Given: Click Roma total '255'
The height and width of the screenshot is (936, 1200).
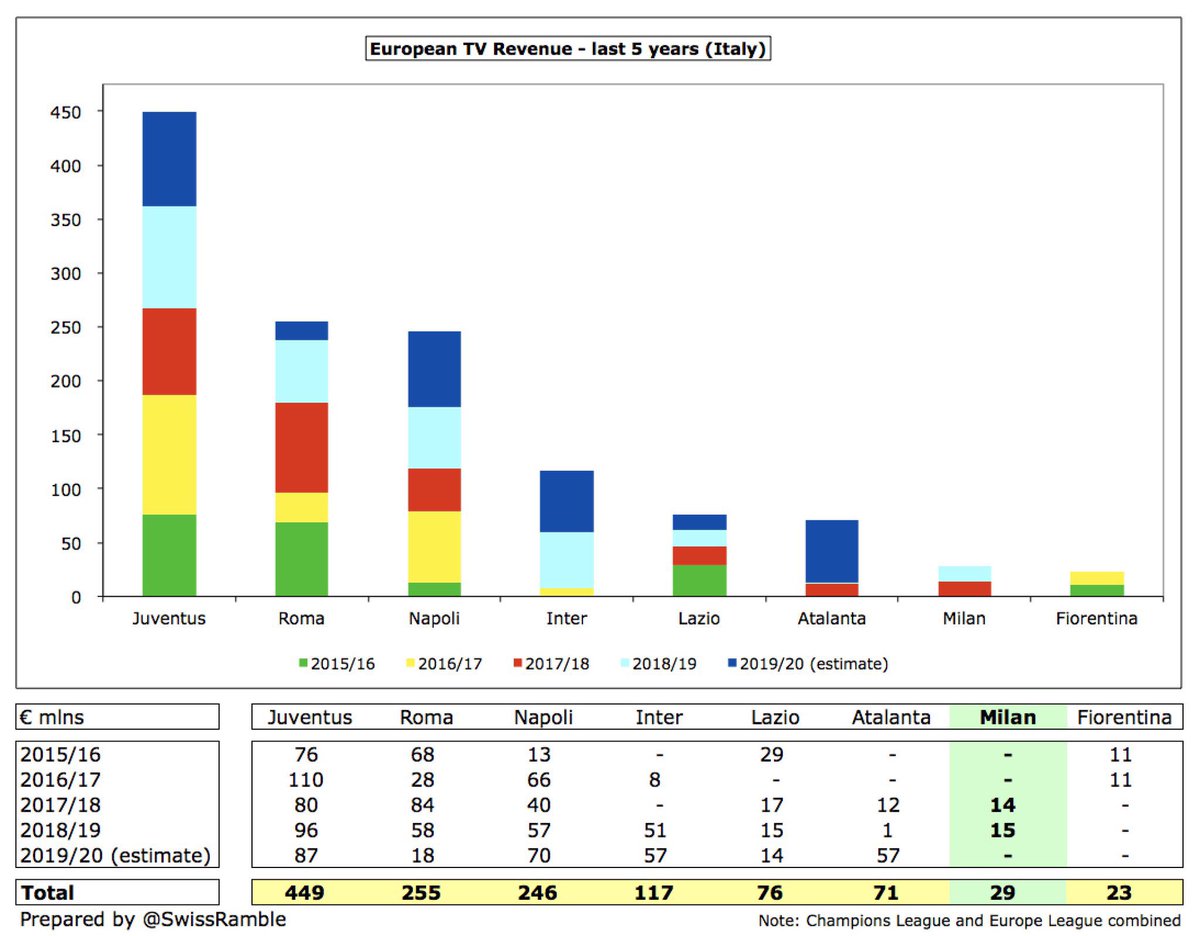Looking at the screenshot, I should [422, 893].
